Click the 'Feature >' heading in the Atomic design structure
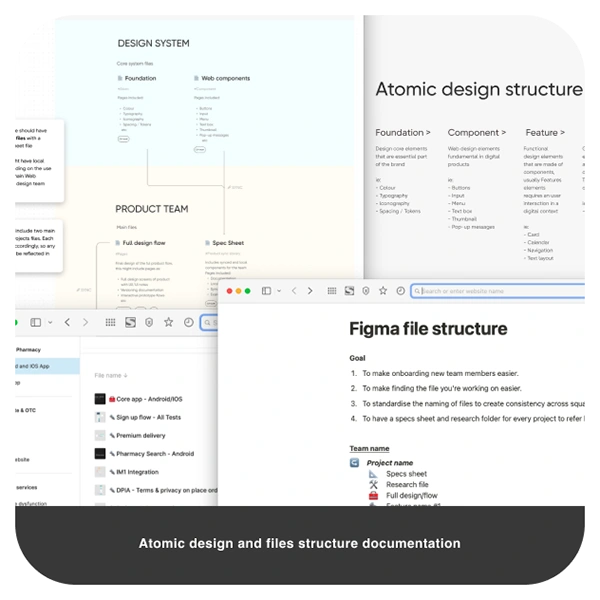600x600 pixels. coord(545,132)
